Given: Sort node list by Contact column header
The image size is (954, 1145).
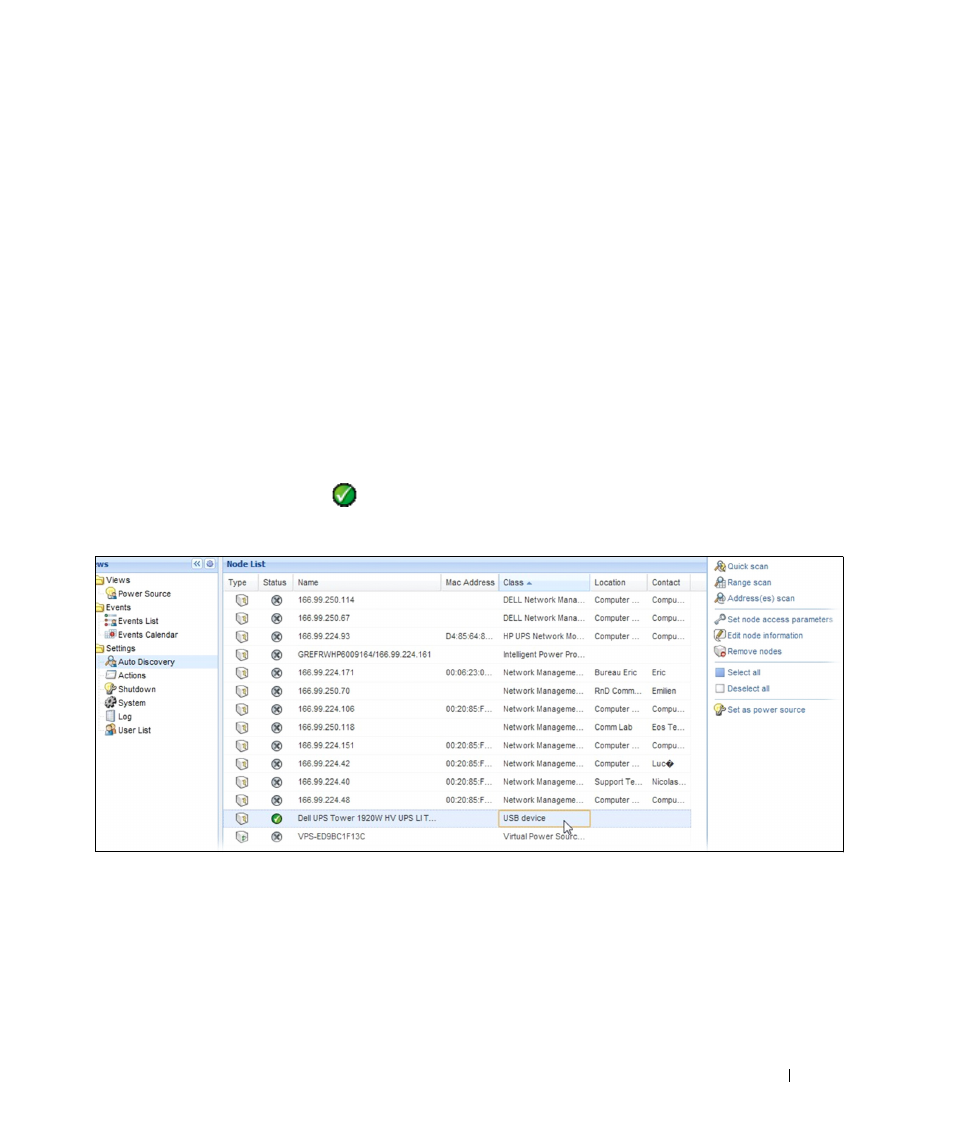Looking at the screenshot, I should pos(668,583).
